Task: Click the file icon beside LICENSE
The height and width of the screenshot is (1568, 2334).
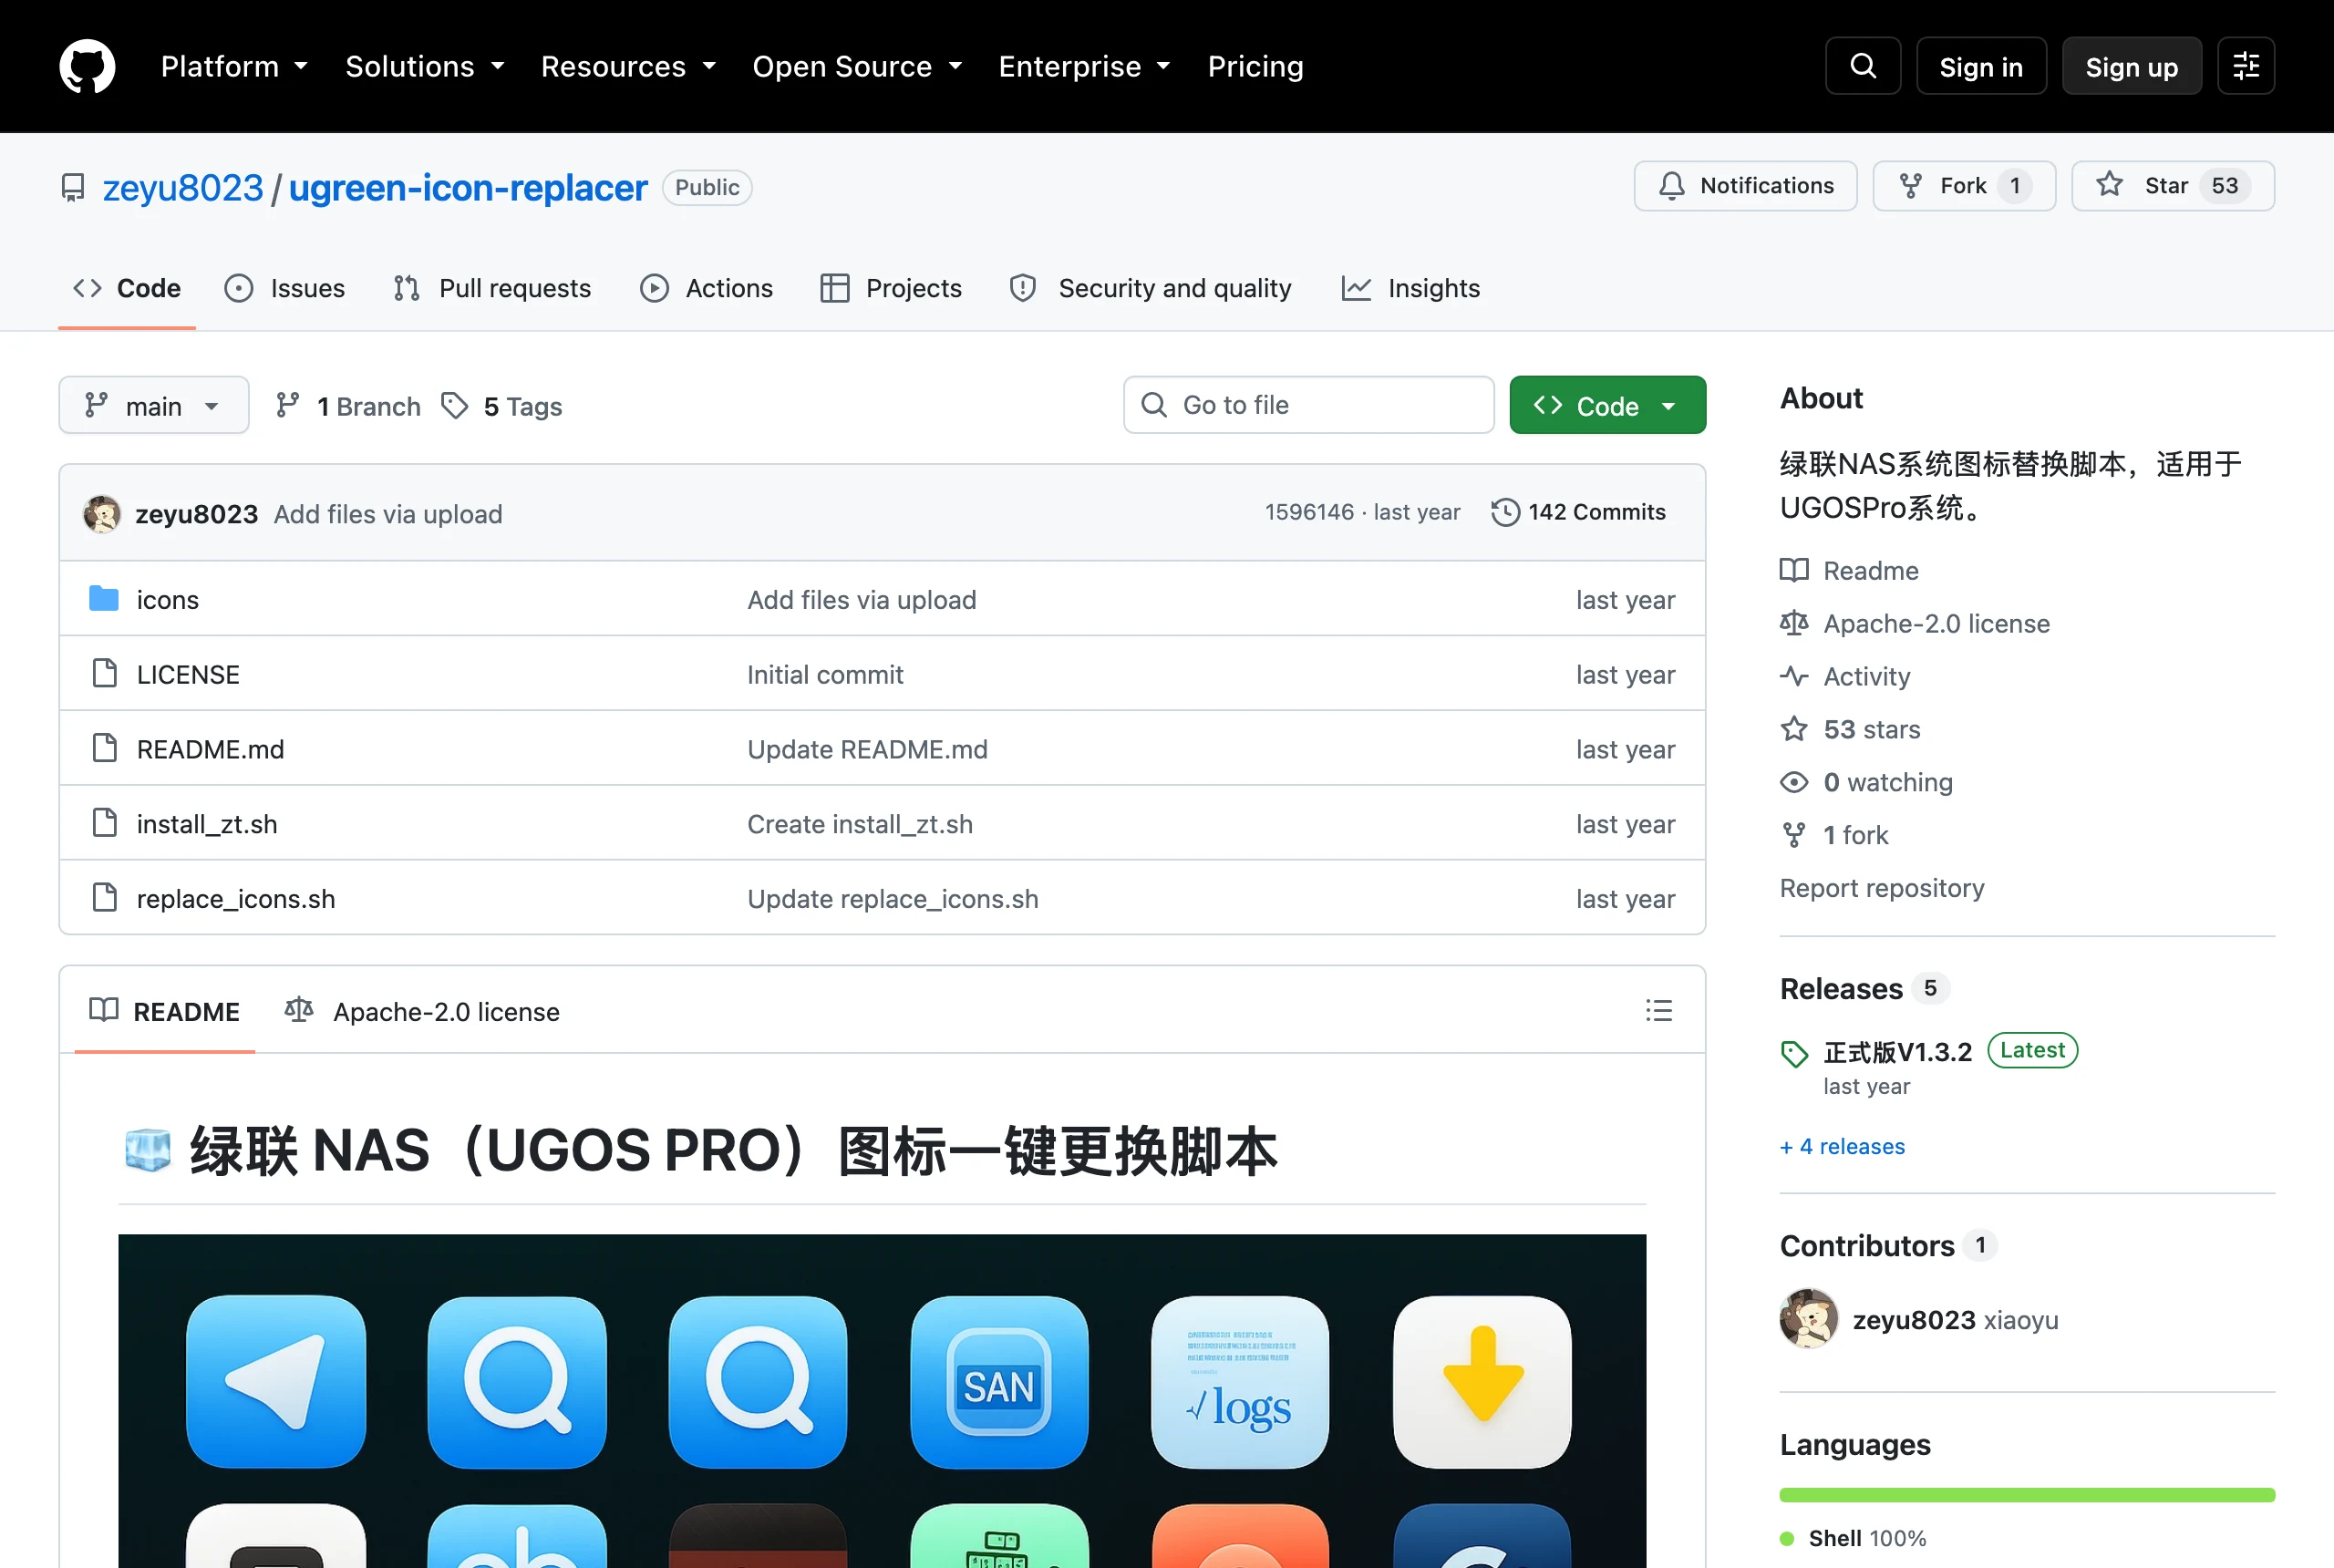Action: coord(104,674)
